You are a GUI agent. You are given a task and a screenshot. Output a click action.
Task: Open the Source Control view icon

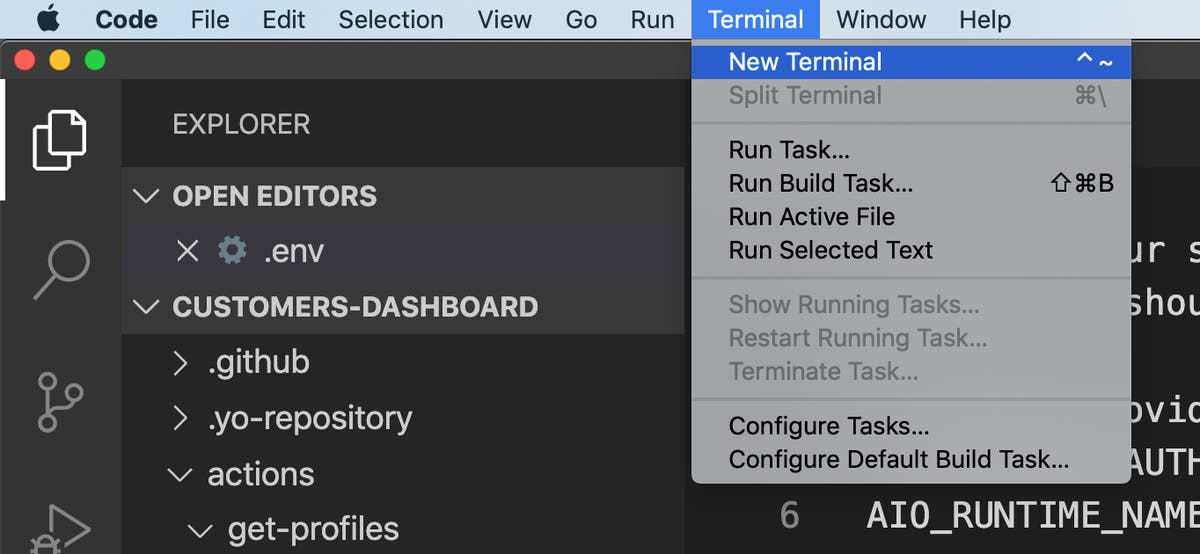60,400
